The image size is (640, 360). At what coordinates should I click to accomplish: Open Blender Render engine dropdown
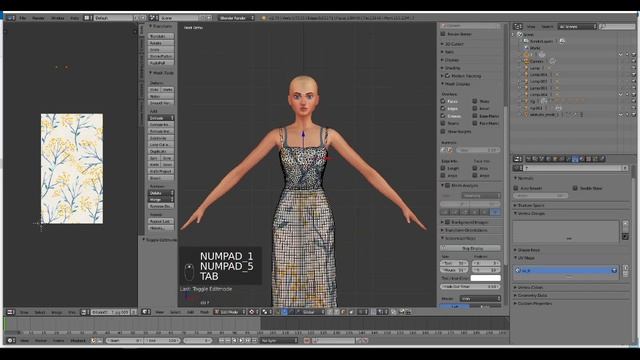236,18
